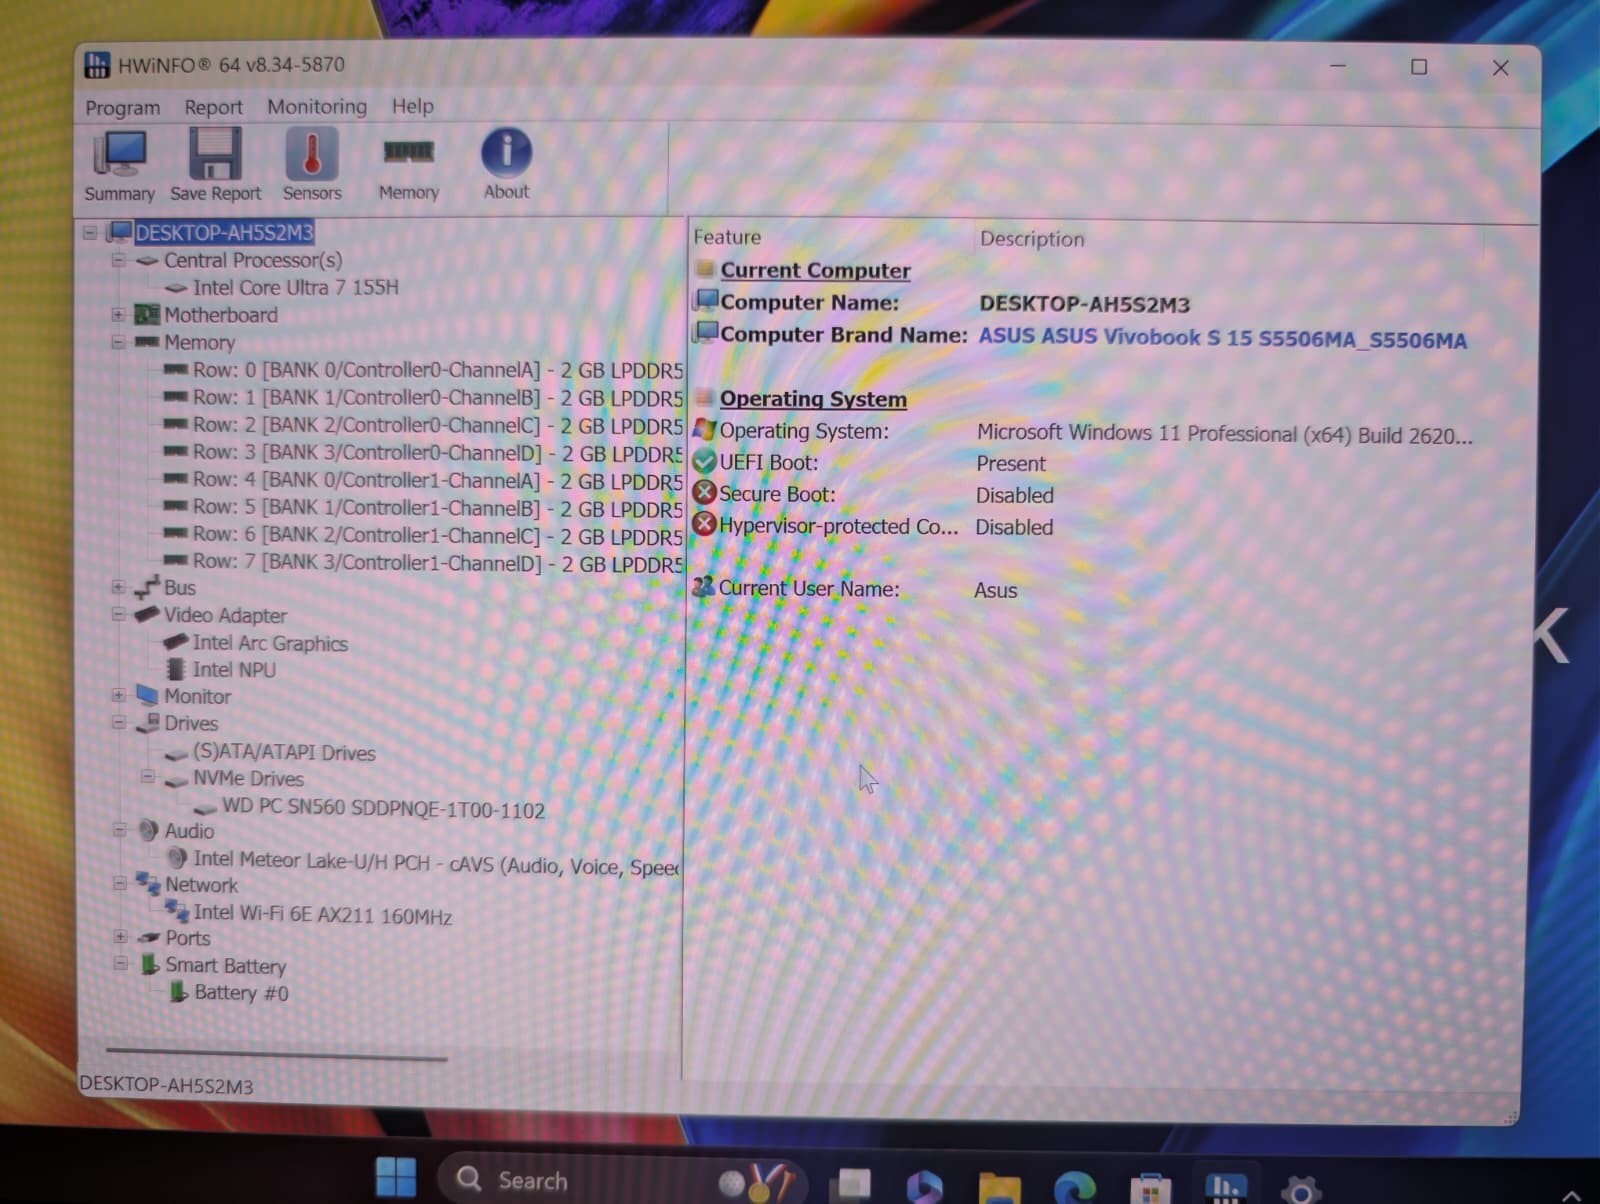
Task: Collapse the Video Adapter node
Action: point(118,614)
